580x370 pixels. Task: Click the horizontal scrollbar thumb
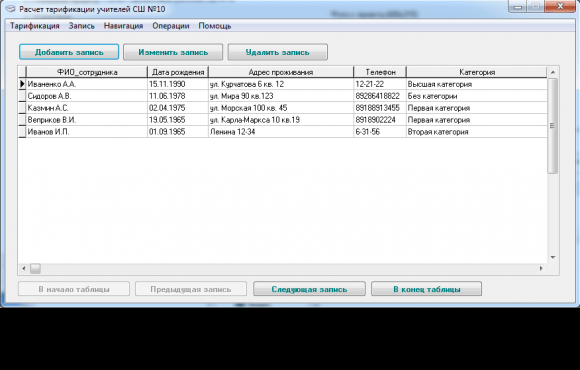(x=36, y=268)
